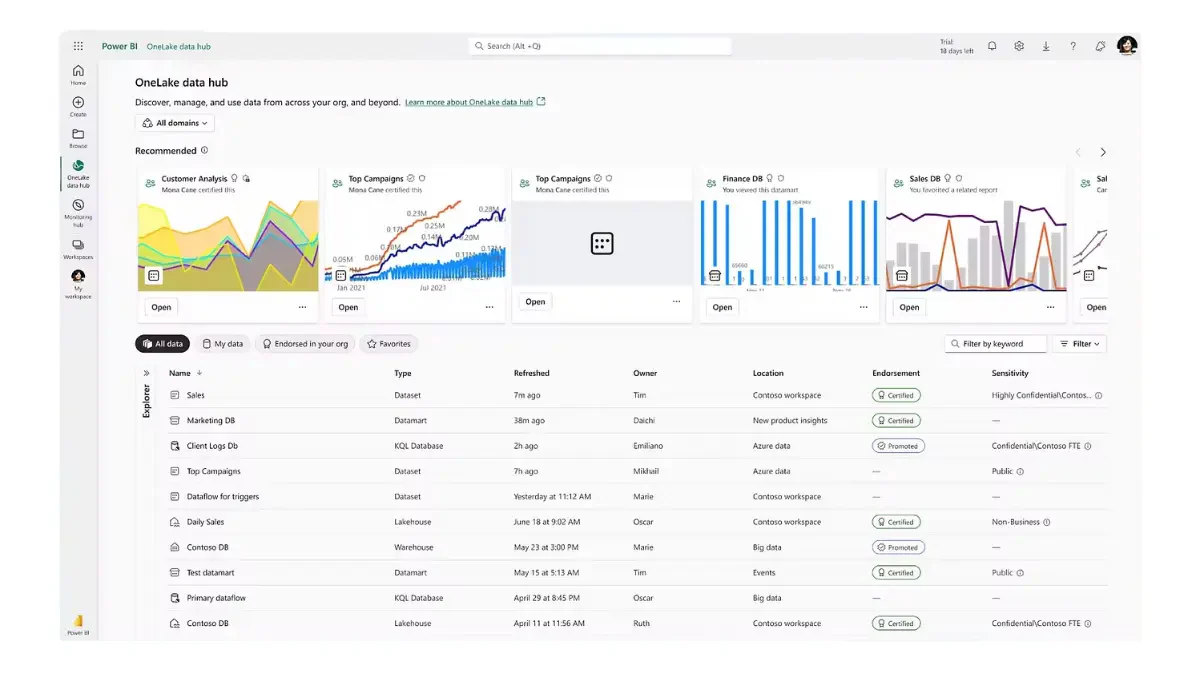Select the All data tab

tap(162, 343)
